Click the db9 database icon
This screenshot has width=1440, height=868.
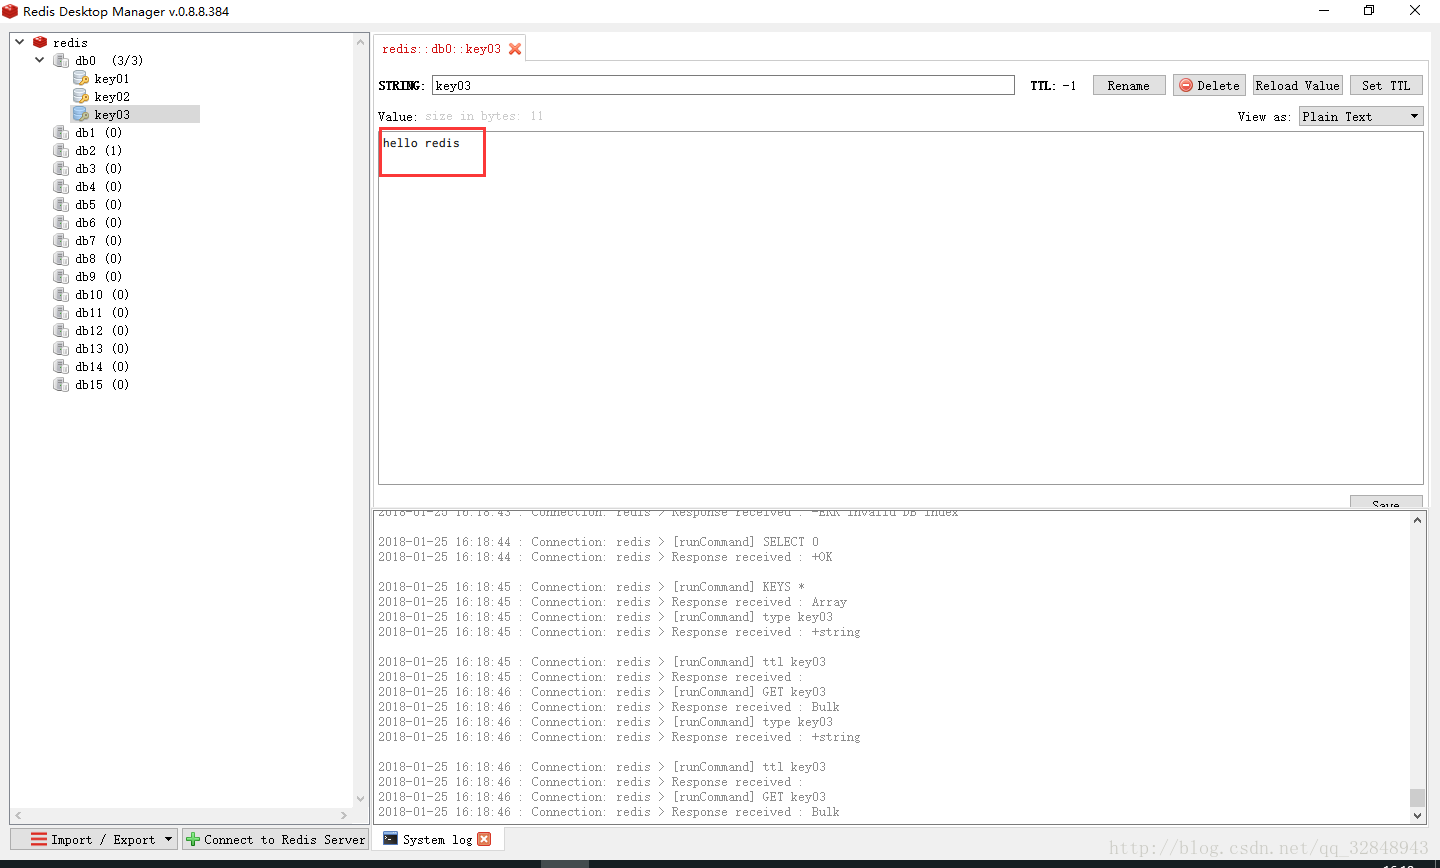coord(61,276)
